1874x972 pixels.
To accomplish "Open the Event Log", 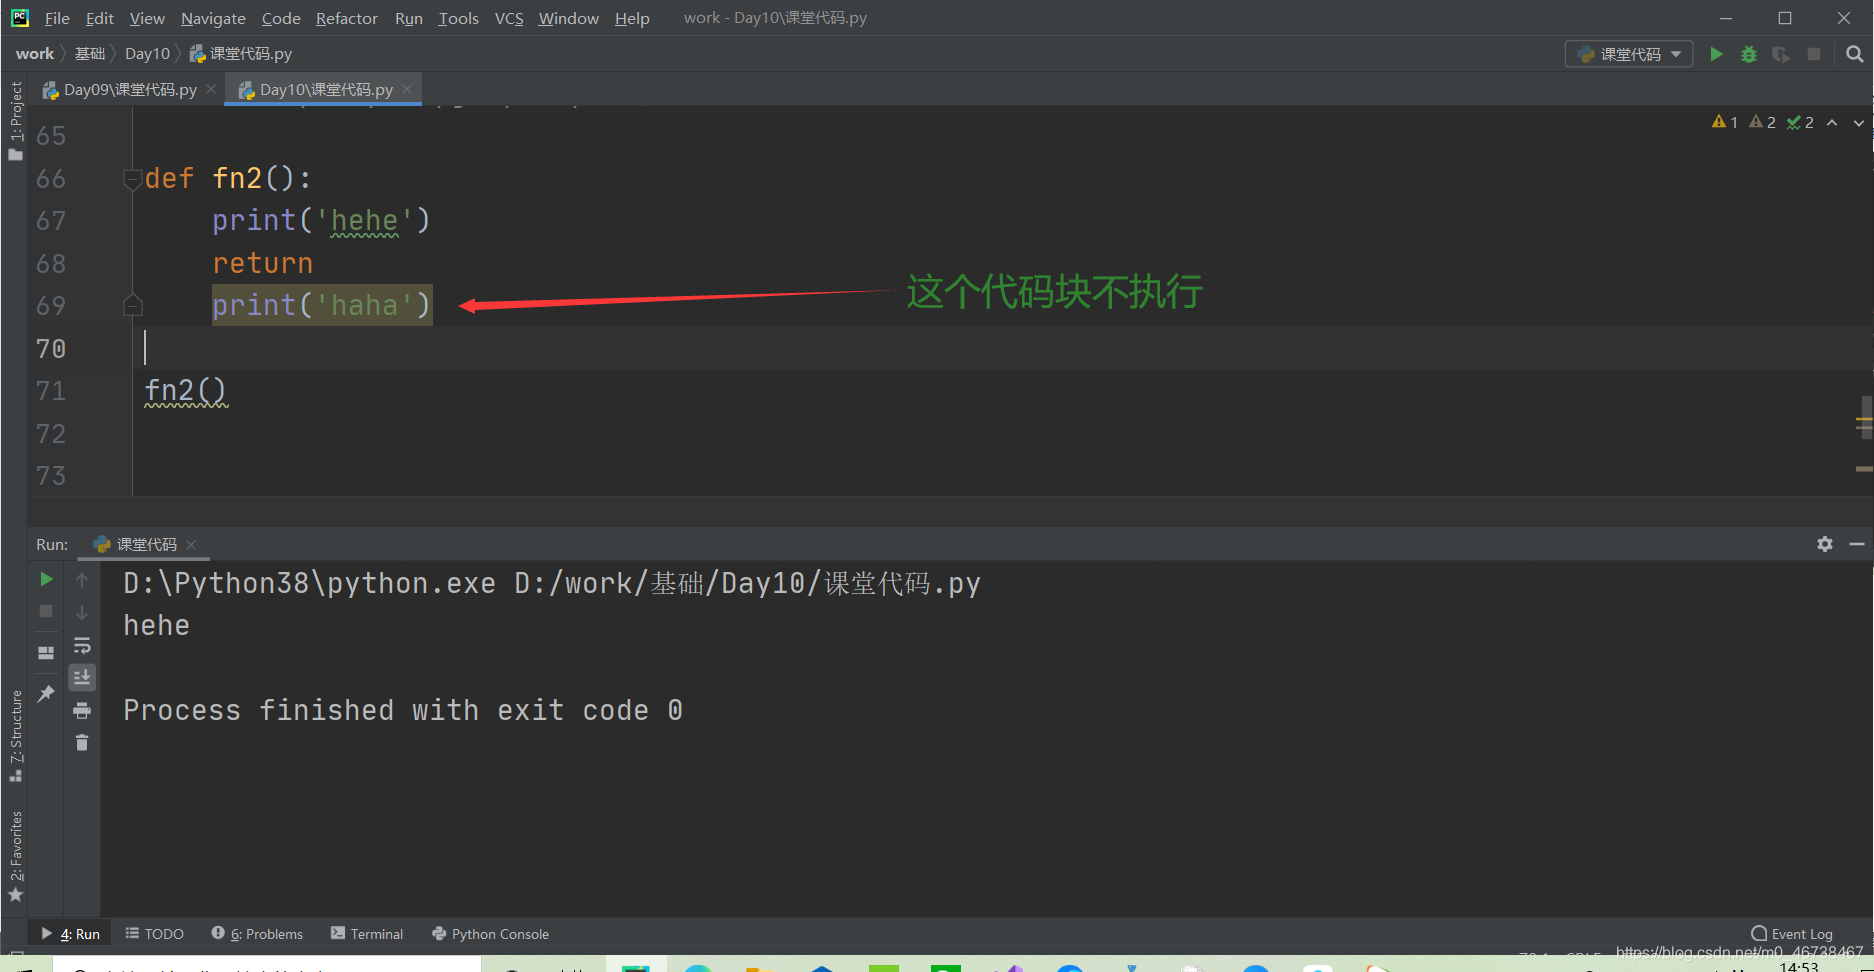I will [1792, 934].
